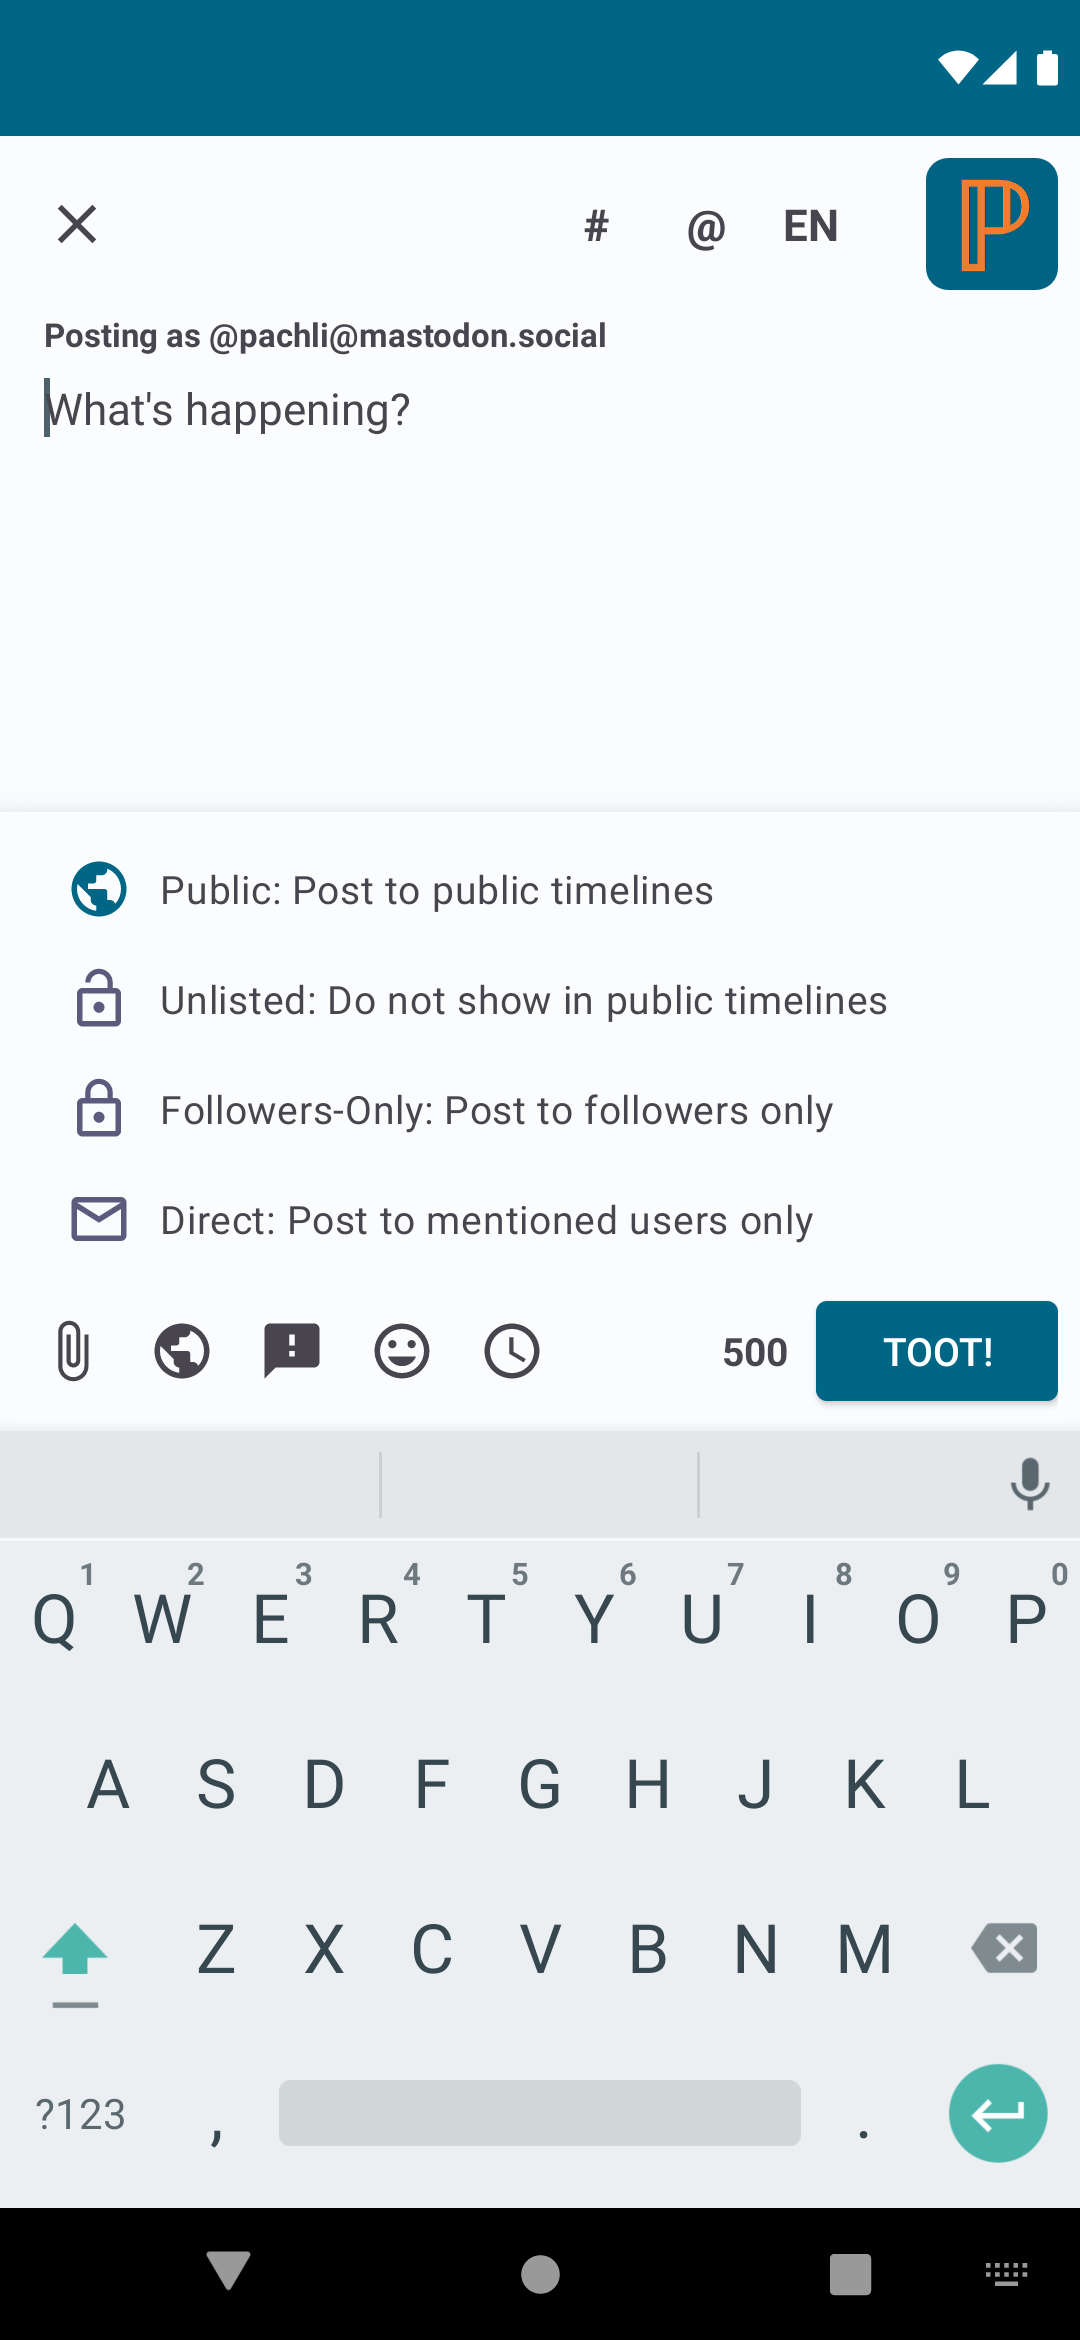Switch keyboard to ?123 symbols layout
Viewport: 1080px width, 2340px height.
80,2114
